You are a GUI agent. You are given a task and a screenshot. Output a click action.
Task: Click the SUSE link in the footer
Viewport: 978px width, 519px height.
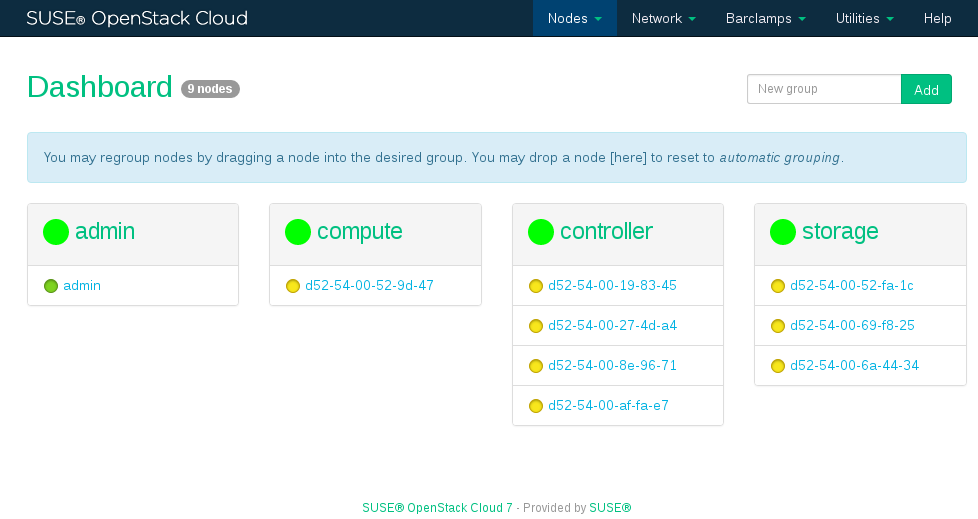click(x=610, y=508)
